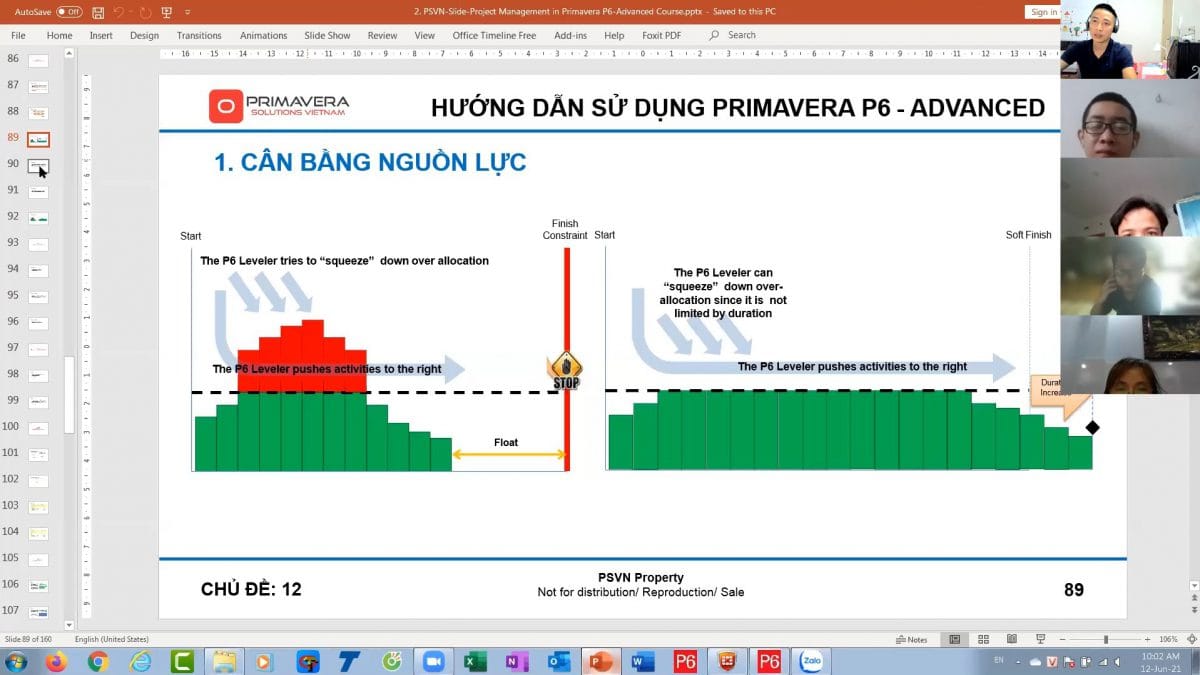This screenshot has width=1200, height=675.
Task: Click the Primavera Solutions Vietnam logo on the slide
Action: tap(279, 106)
